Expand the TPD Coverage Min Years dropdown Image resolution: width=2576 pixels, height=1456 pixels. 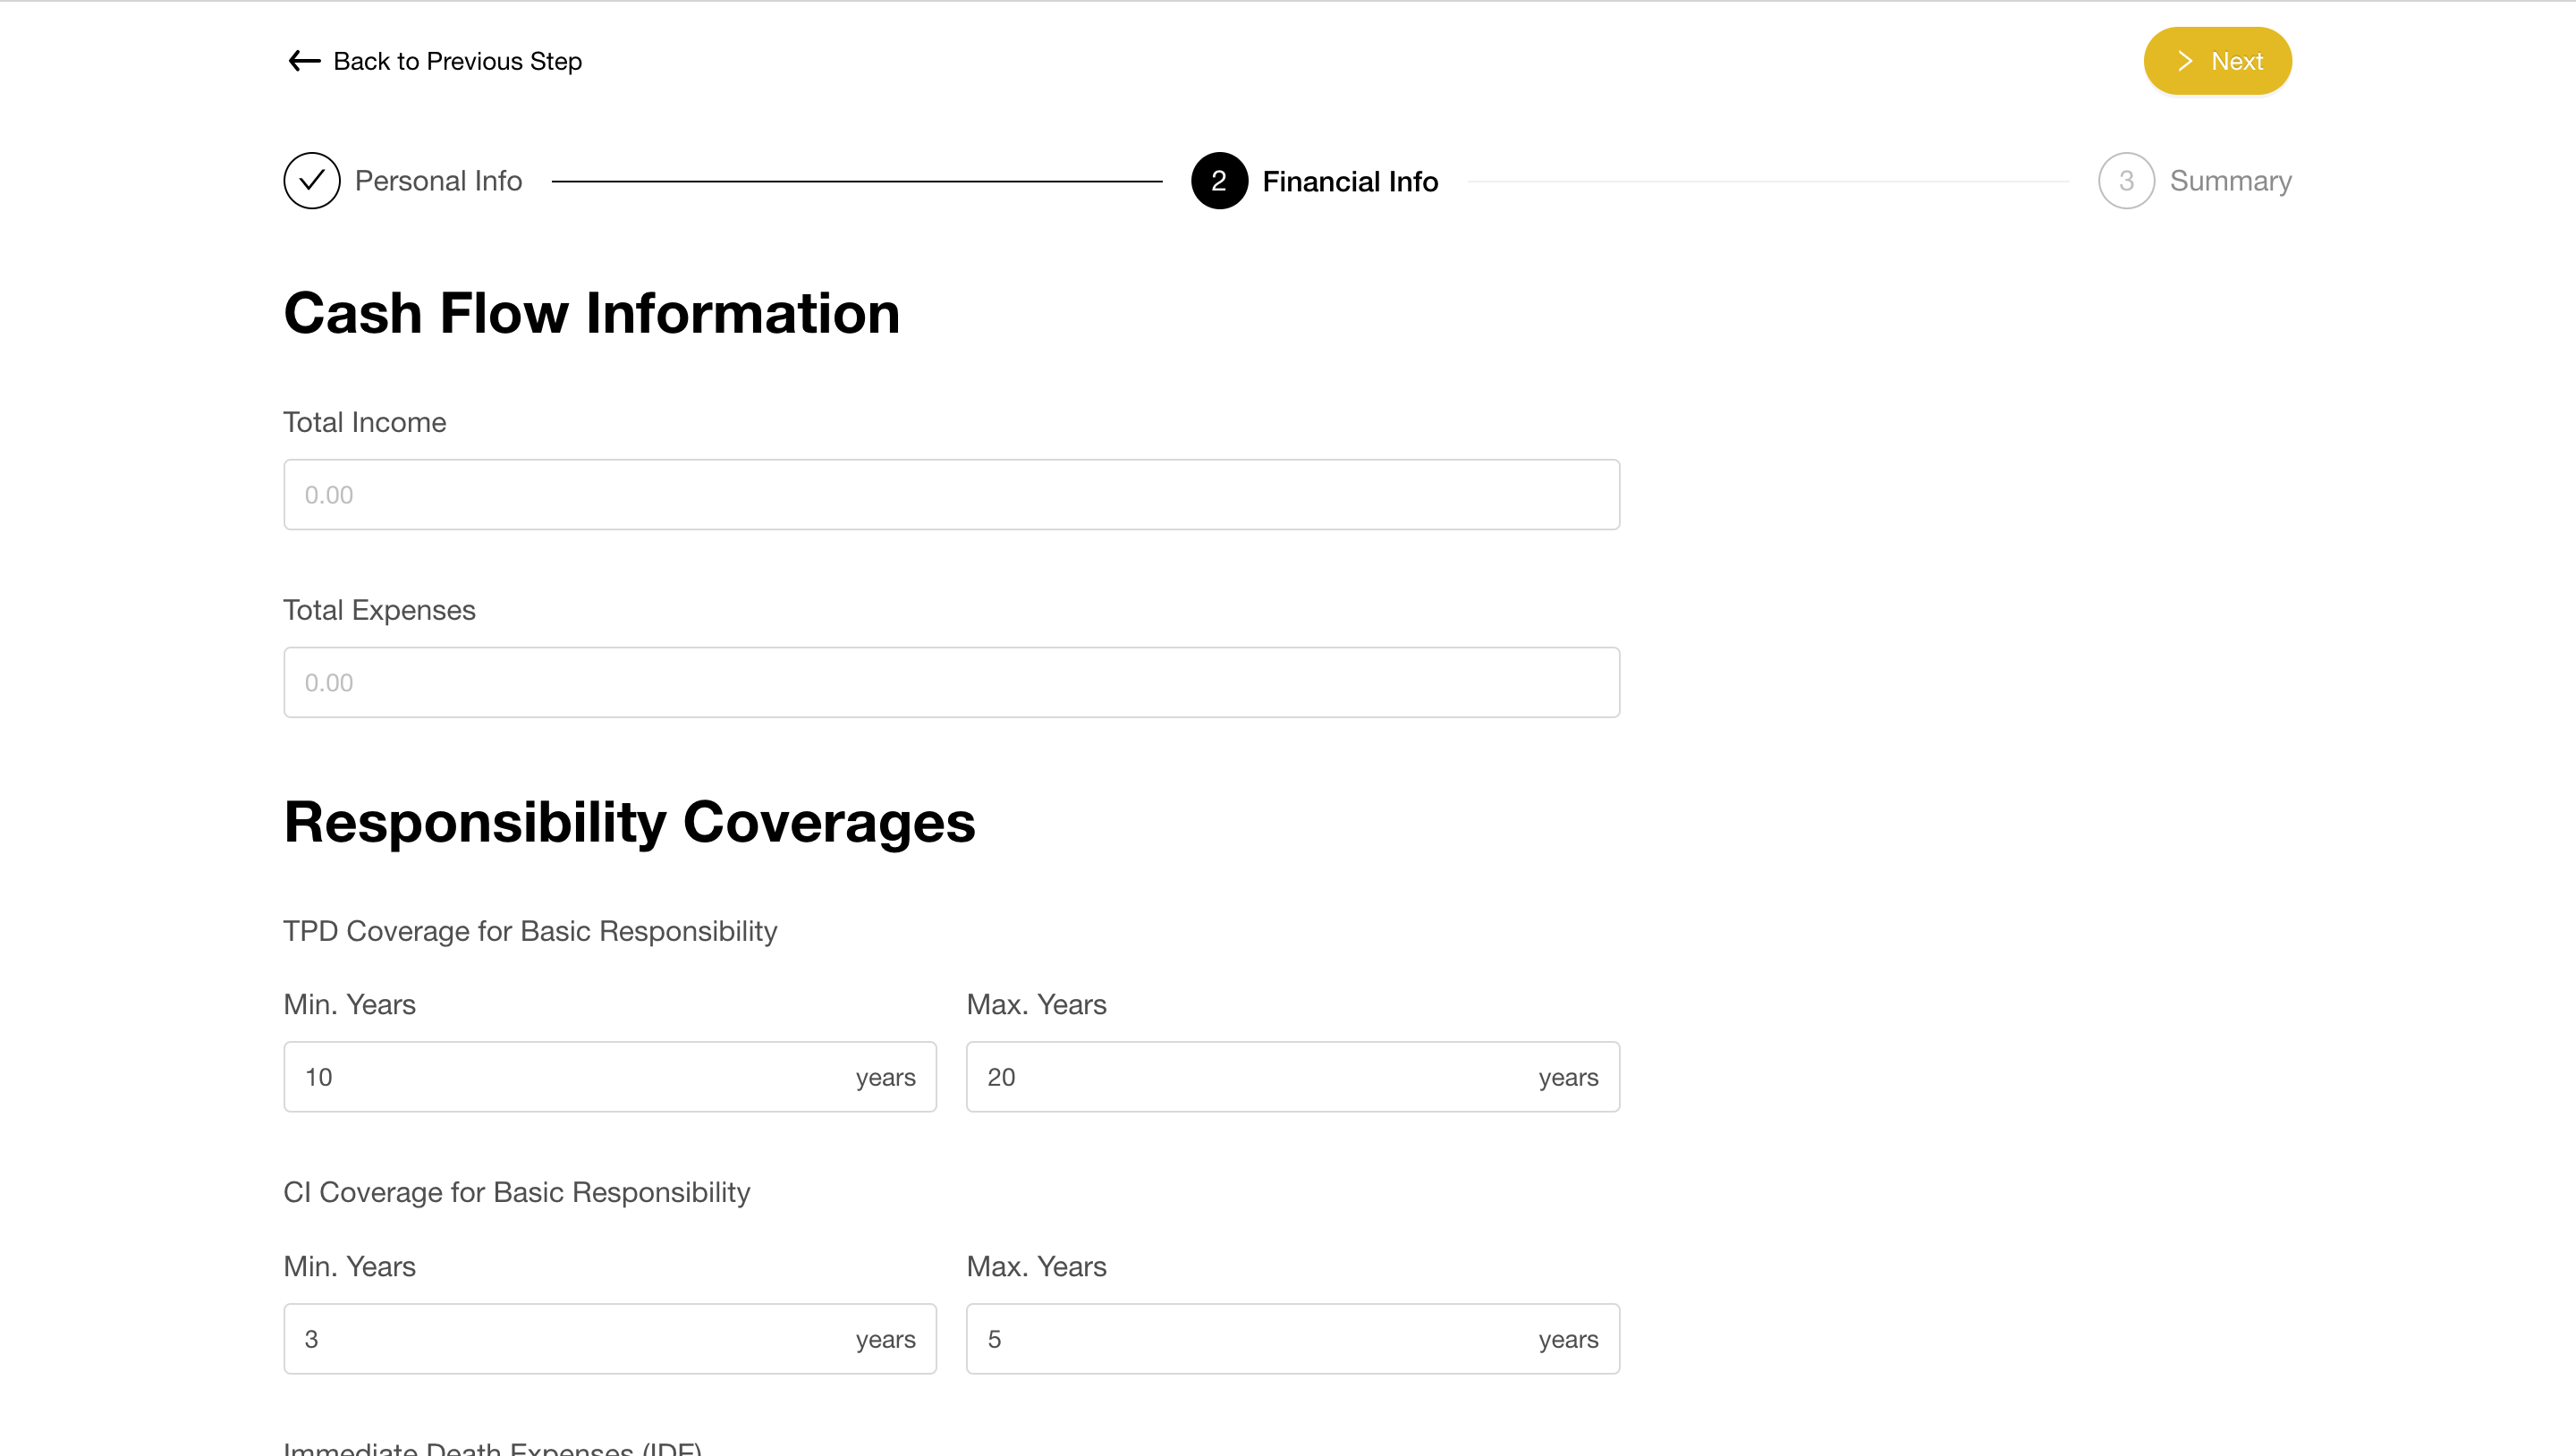(610, 1076)
